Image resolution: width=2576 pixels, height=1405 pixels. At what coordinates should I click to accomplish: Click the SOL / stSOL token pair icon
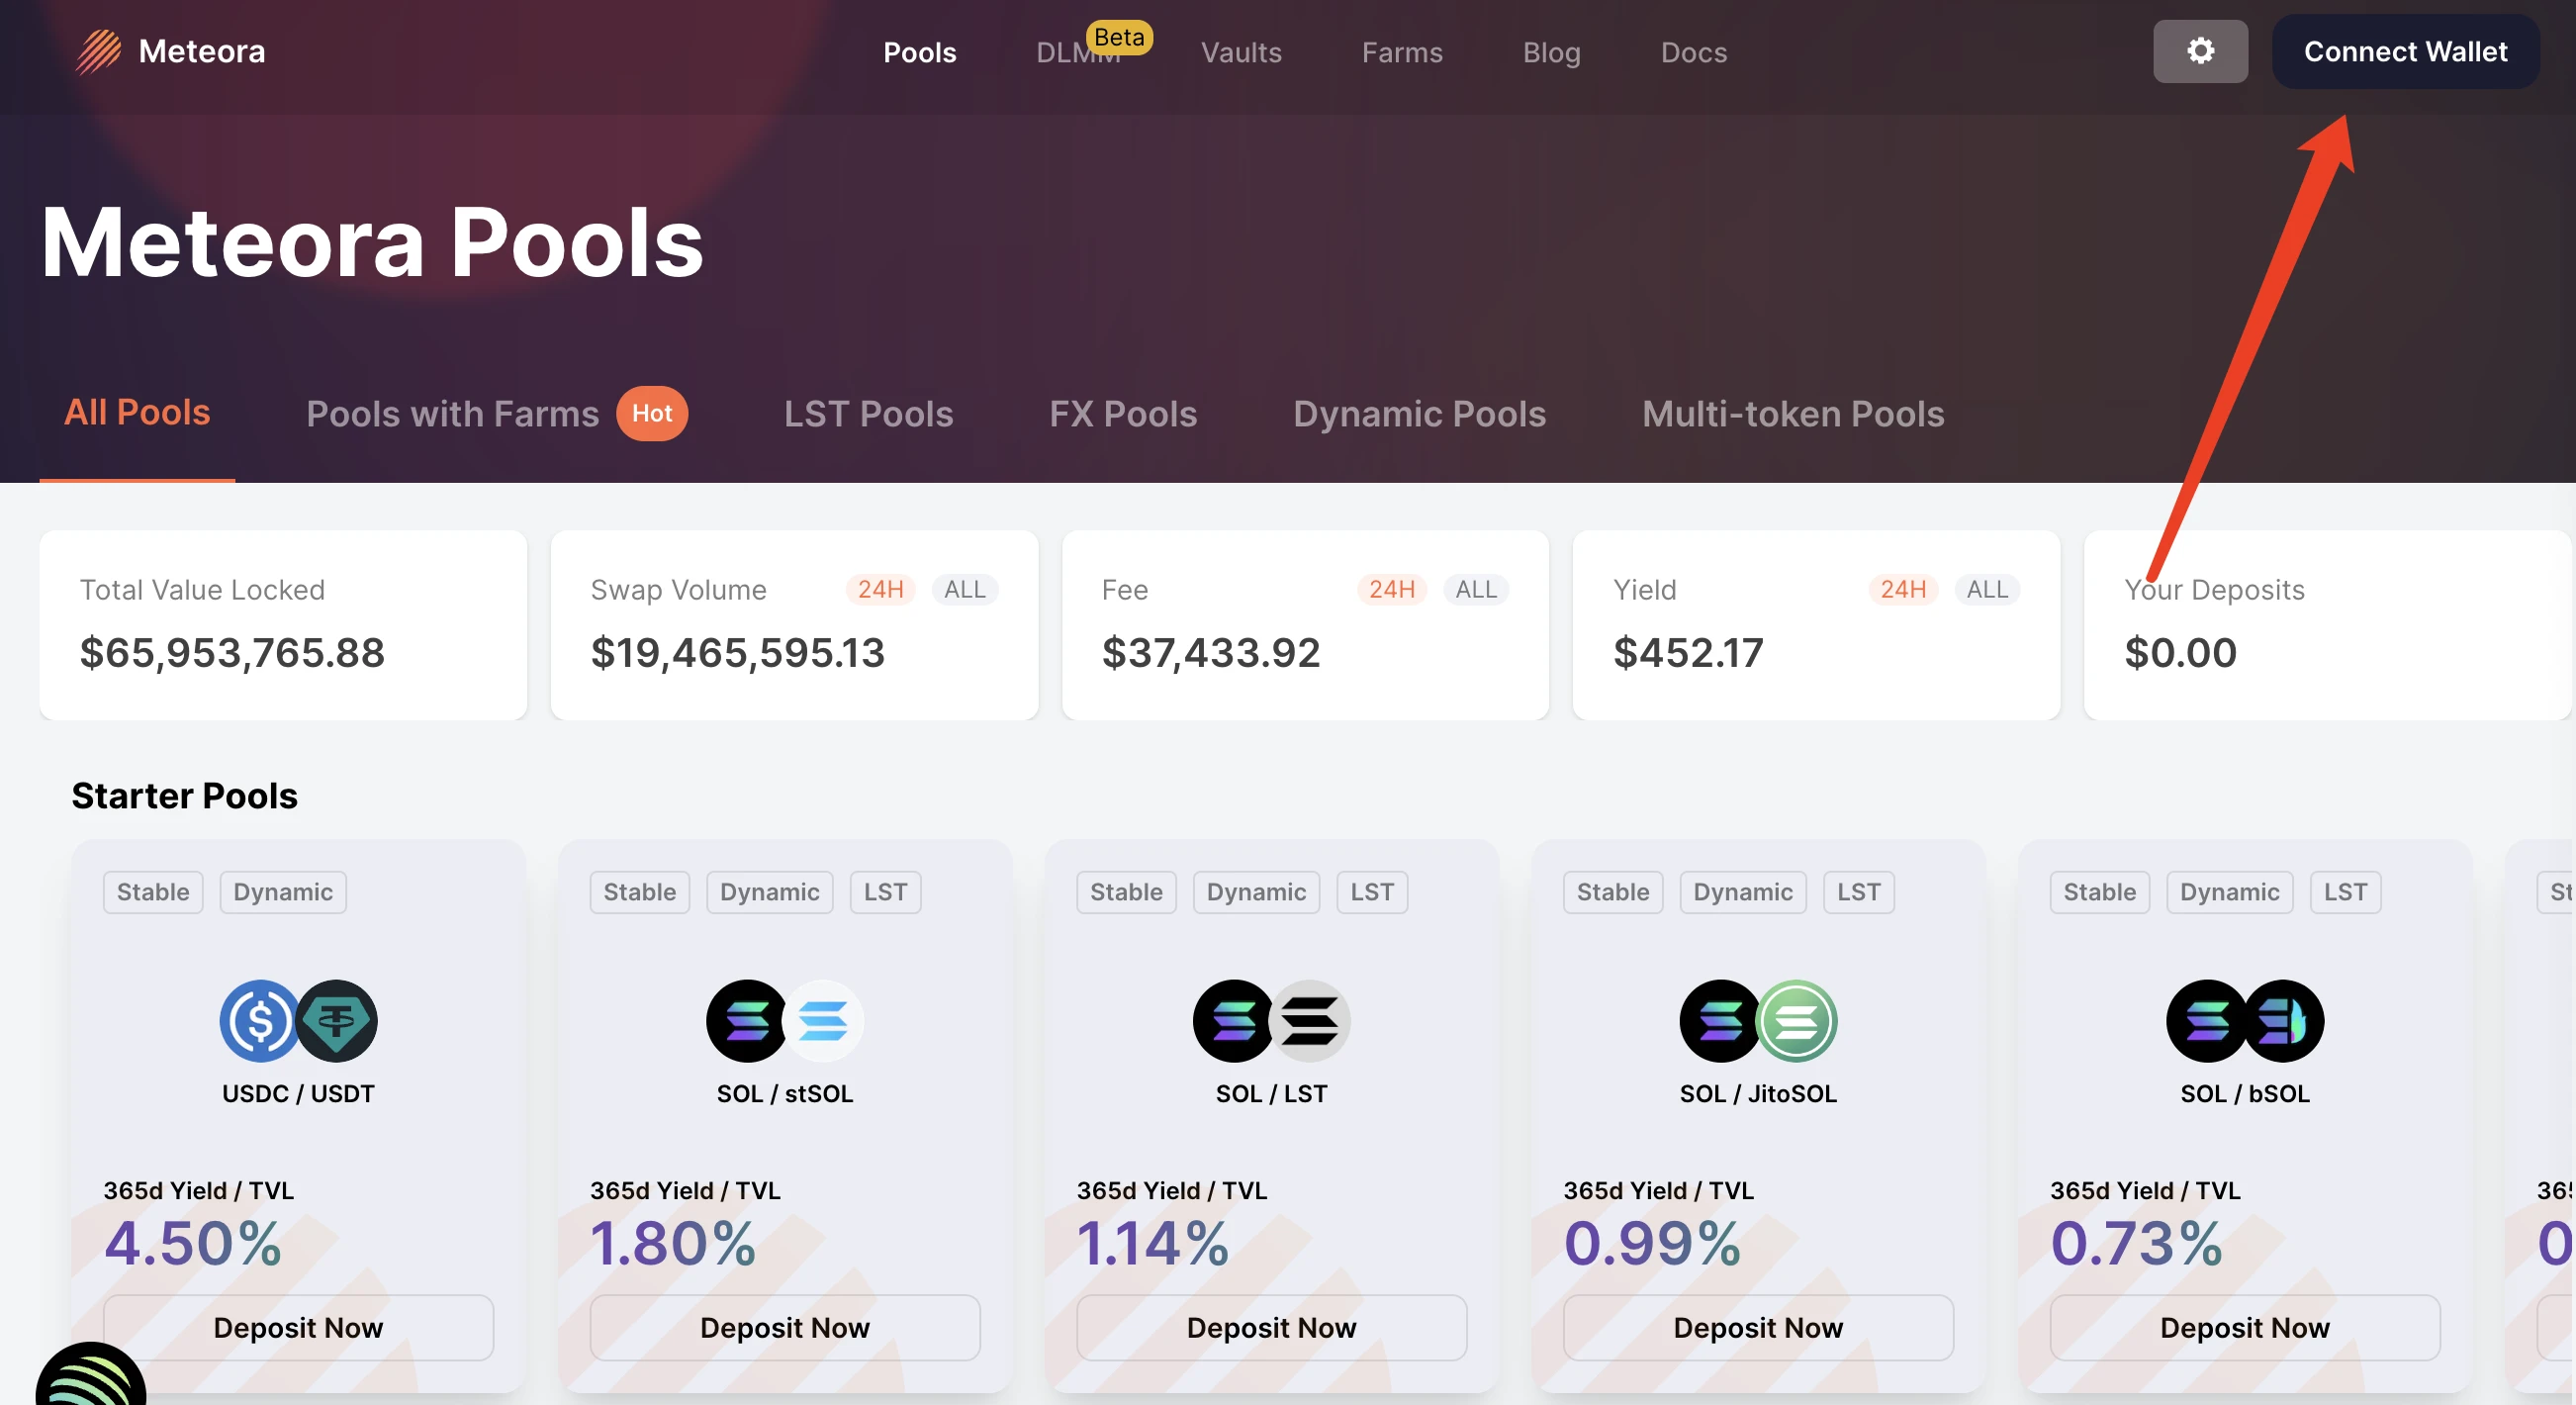[784, 1020]
